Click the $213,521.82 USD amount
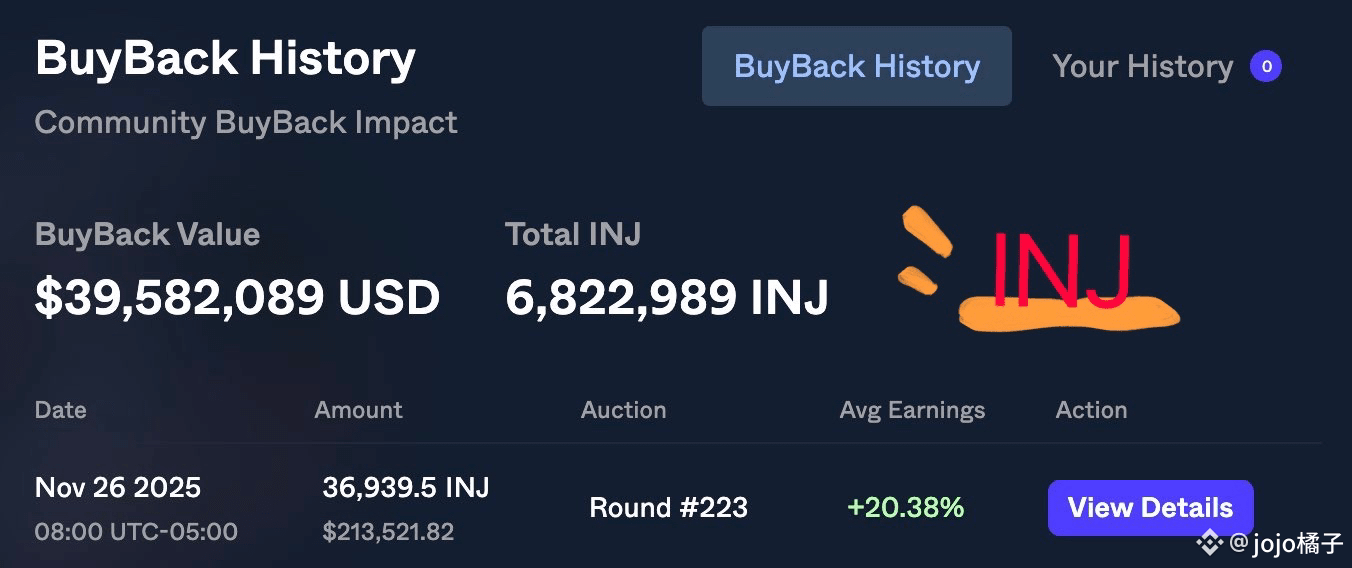Screen dimensions: 1352x568 (x=388, y=532)
